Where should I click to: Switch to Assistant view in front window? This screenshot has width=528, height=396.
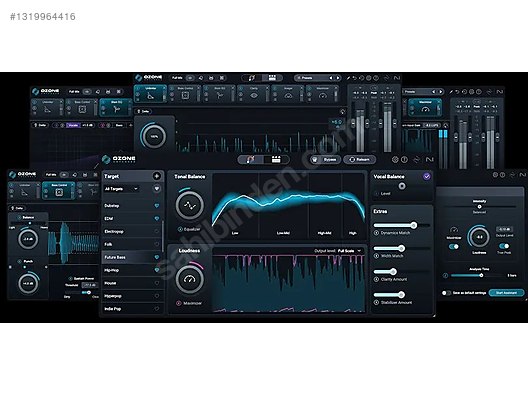251,159
